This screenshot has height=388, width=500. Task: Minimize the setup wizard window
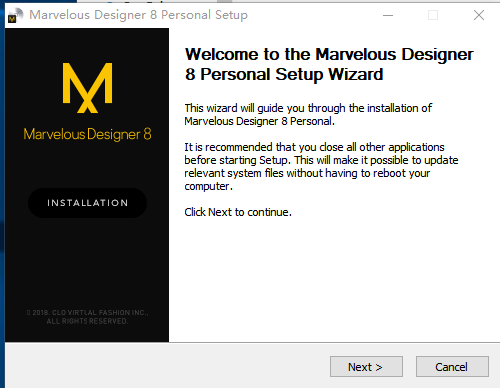click(x=388, y=15)
